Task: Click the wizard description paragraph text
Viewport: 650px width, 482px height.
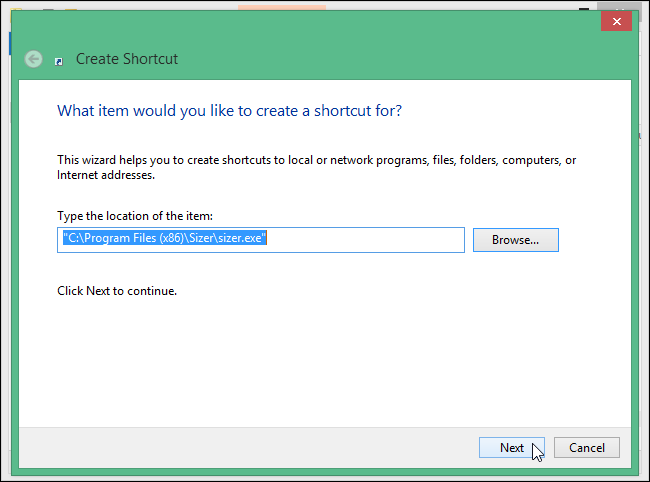Action: pyautogui.click(x=316, y=167)
